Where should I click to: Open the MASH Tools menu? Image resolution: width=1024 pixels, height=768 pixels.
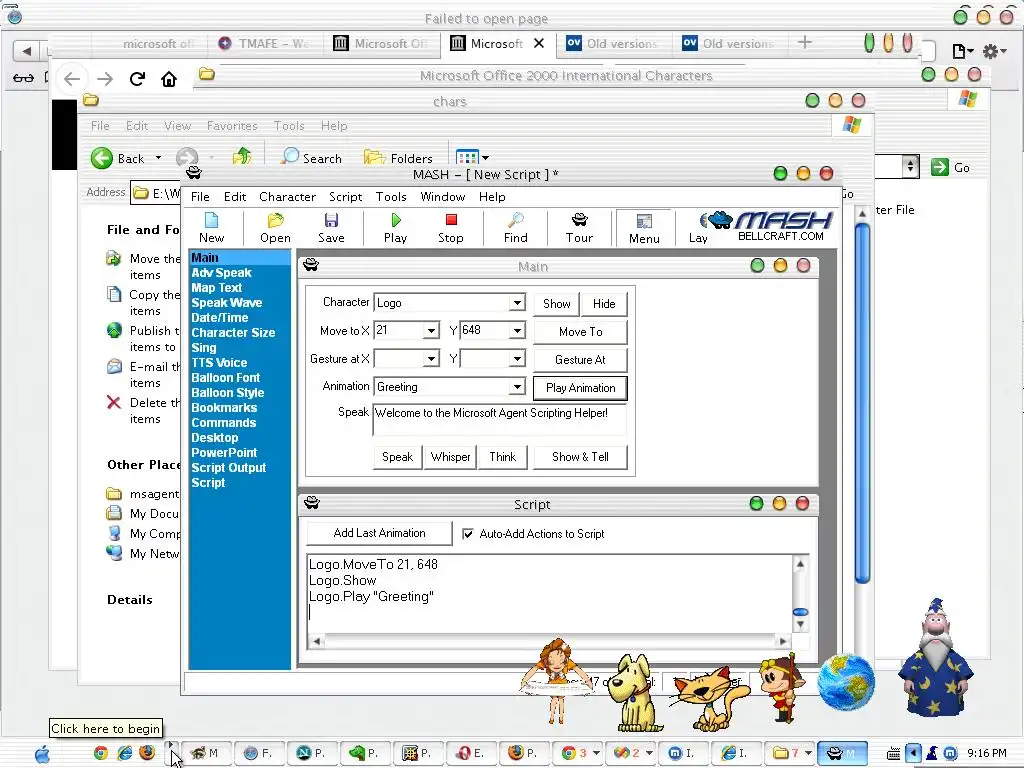[x=391, y=197]
